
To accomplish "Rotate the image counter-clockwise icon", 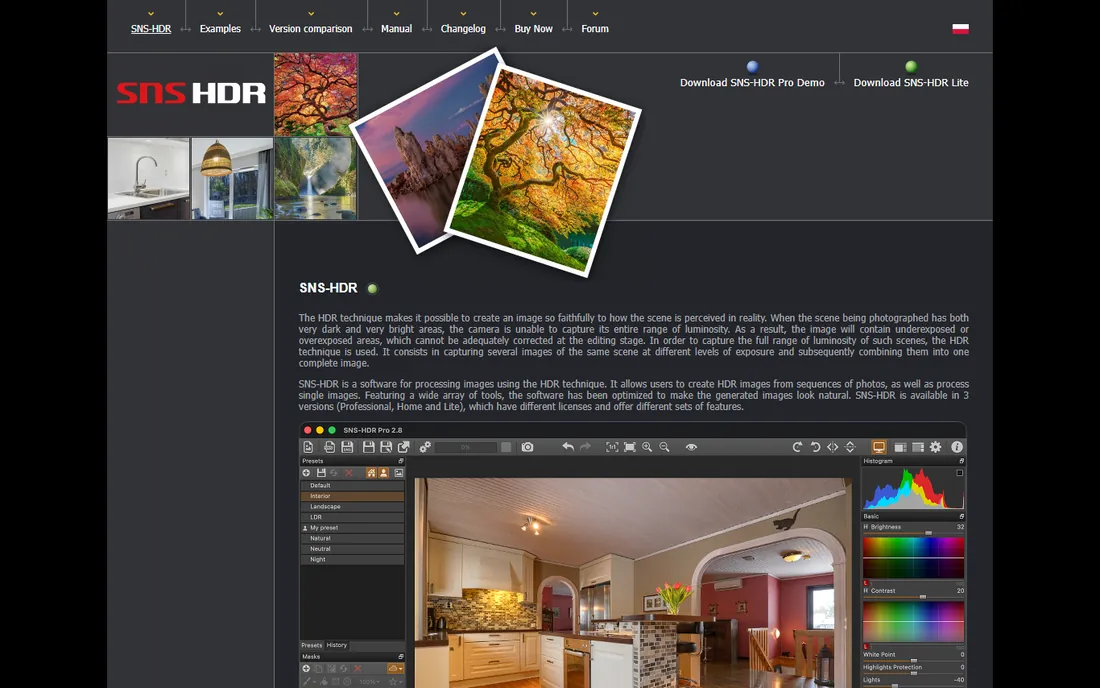I will pos(816,447).
